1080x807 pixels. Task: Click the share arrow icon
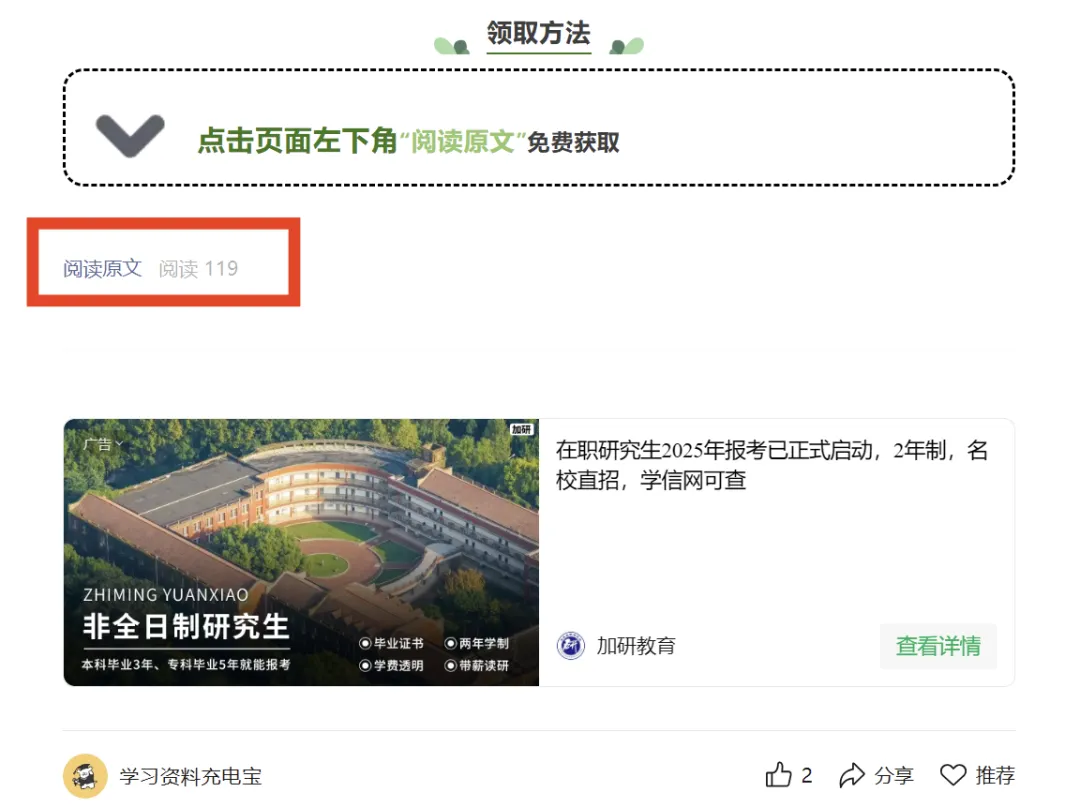852,775
